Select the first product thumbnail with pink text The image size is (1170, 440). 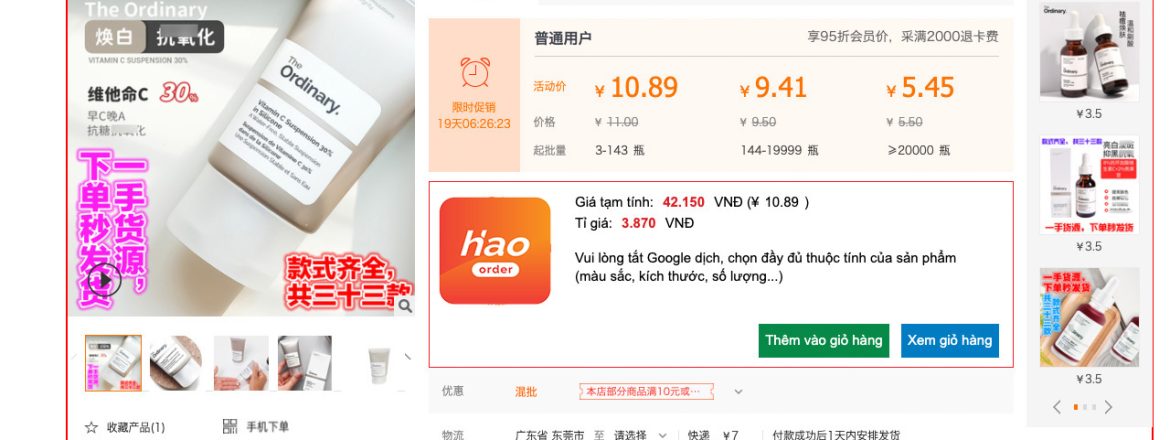click(113, 363)
